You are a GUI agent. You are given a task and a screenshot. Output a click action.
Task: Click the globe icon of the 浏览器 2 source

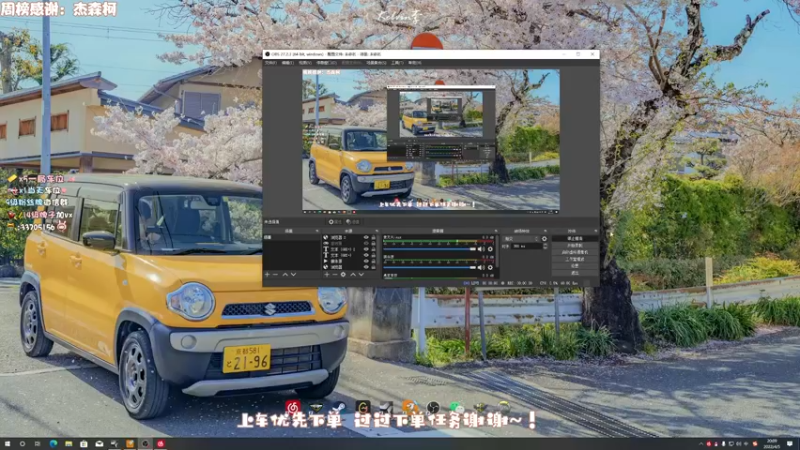pos(326,237)
